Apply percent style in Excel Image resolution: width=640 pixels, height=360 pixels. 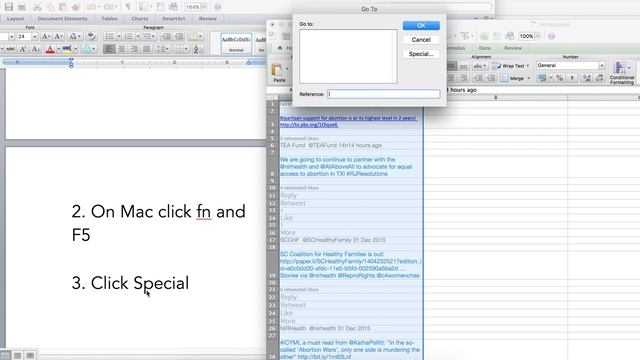point(560,78)
